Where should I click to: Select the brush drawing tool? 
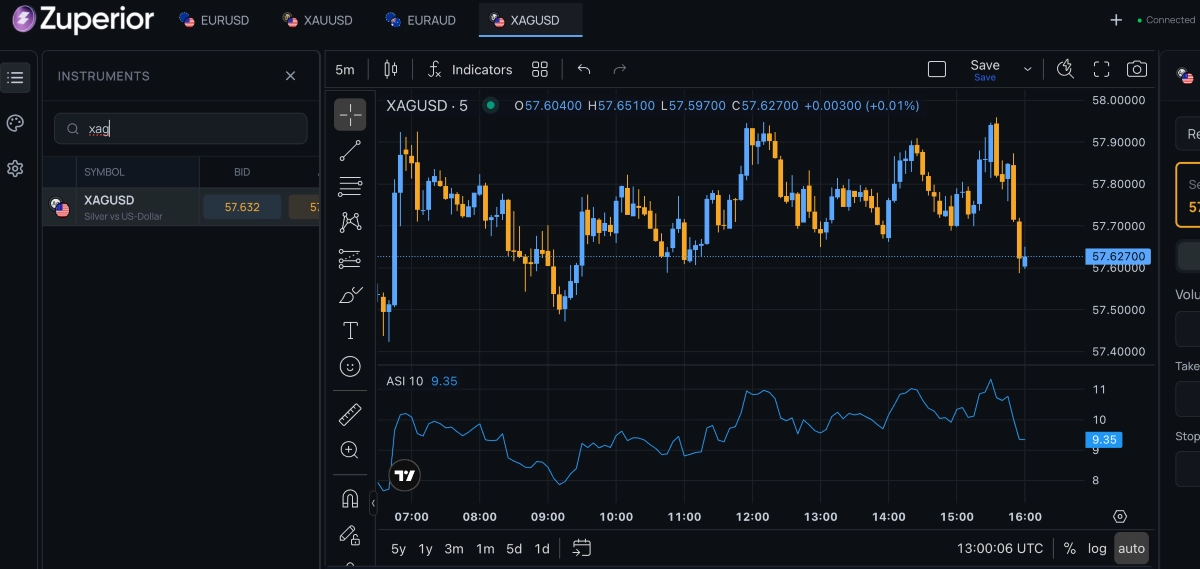[x=350, y=295]
